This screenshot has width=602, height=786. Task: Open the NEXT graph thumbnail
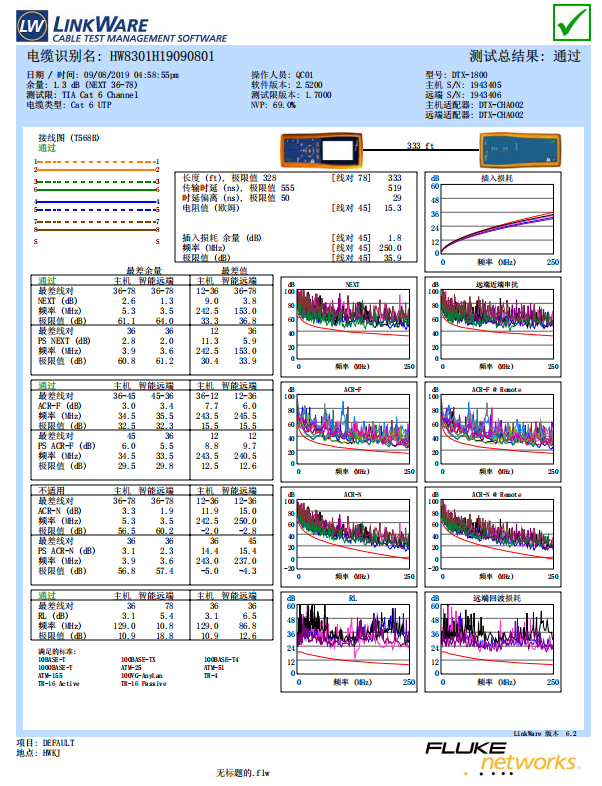(x=349, y=327)
